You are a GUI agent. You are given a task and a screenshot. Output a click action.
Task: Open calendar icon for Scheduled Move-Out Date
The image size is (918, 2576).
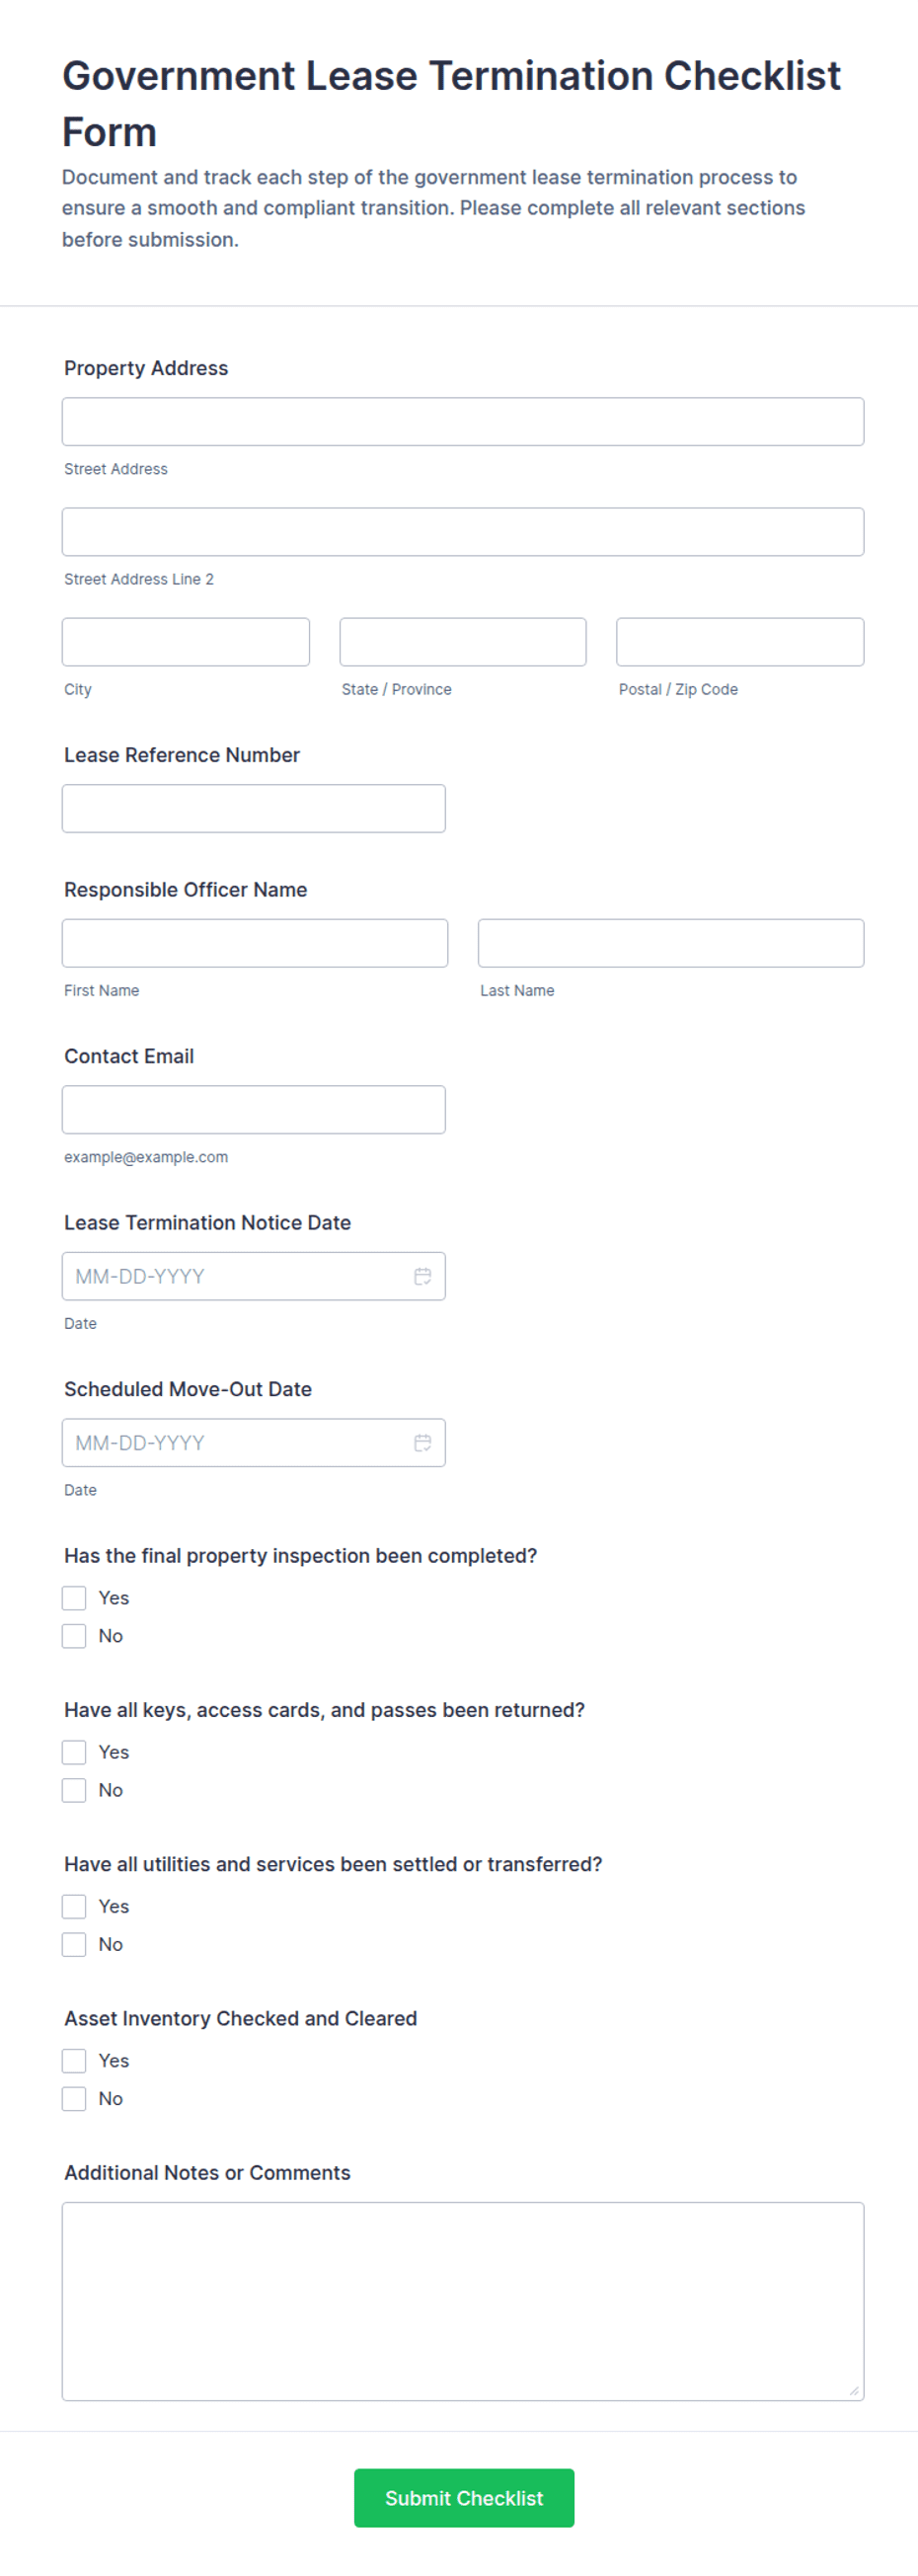[x=422, y=1443]
